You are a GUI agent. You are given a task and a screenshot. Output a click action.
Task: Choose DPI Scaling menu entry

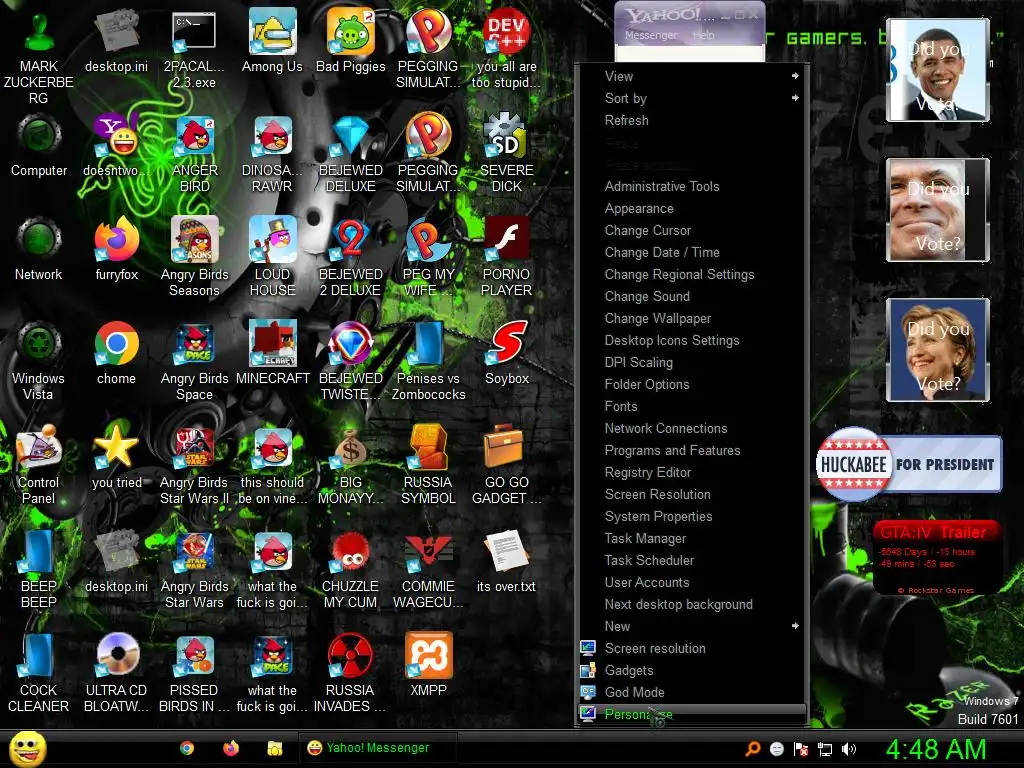point(692,362)
